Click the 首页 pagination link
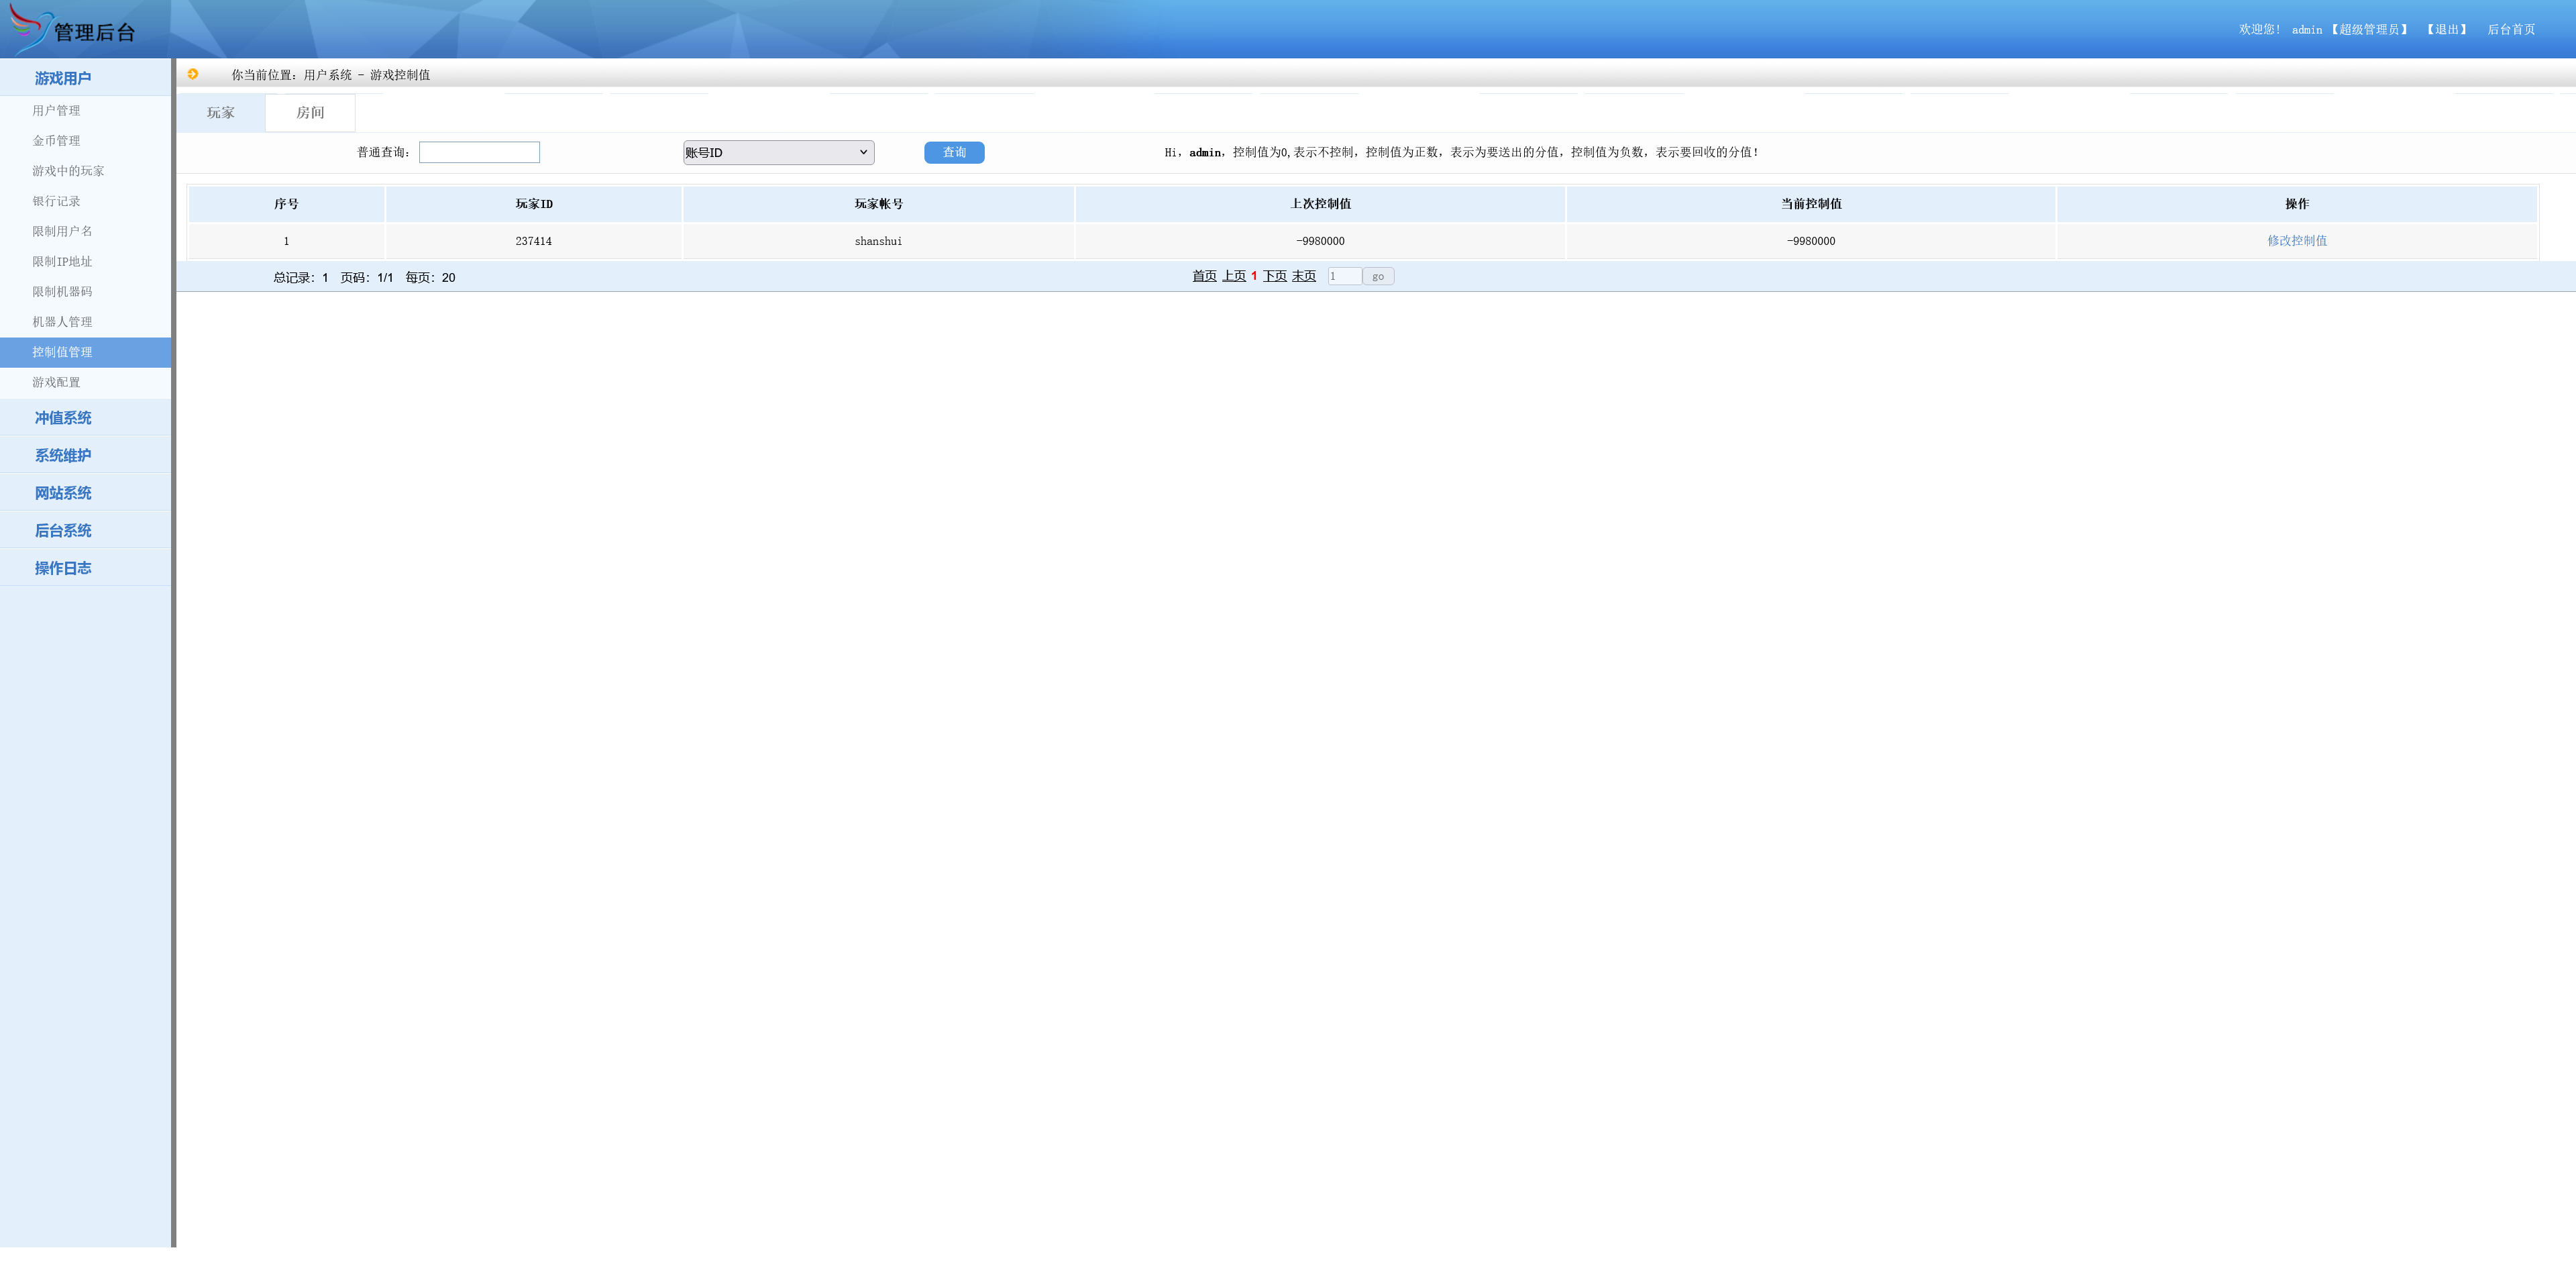Screen dimensions: 2576x1287 (1204, 276)
